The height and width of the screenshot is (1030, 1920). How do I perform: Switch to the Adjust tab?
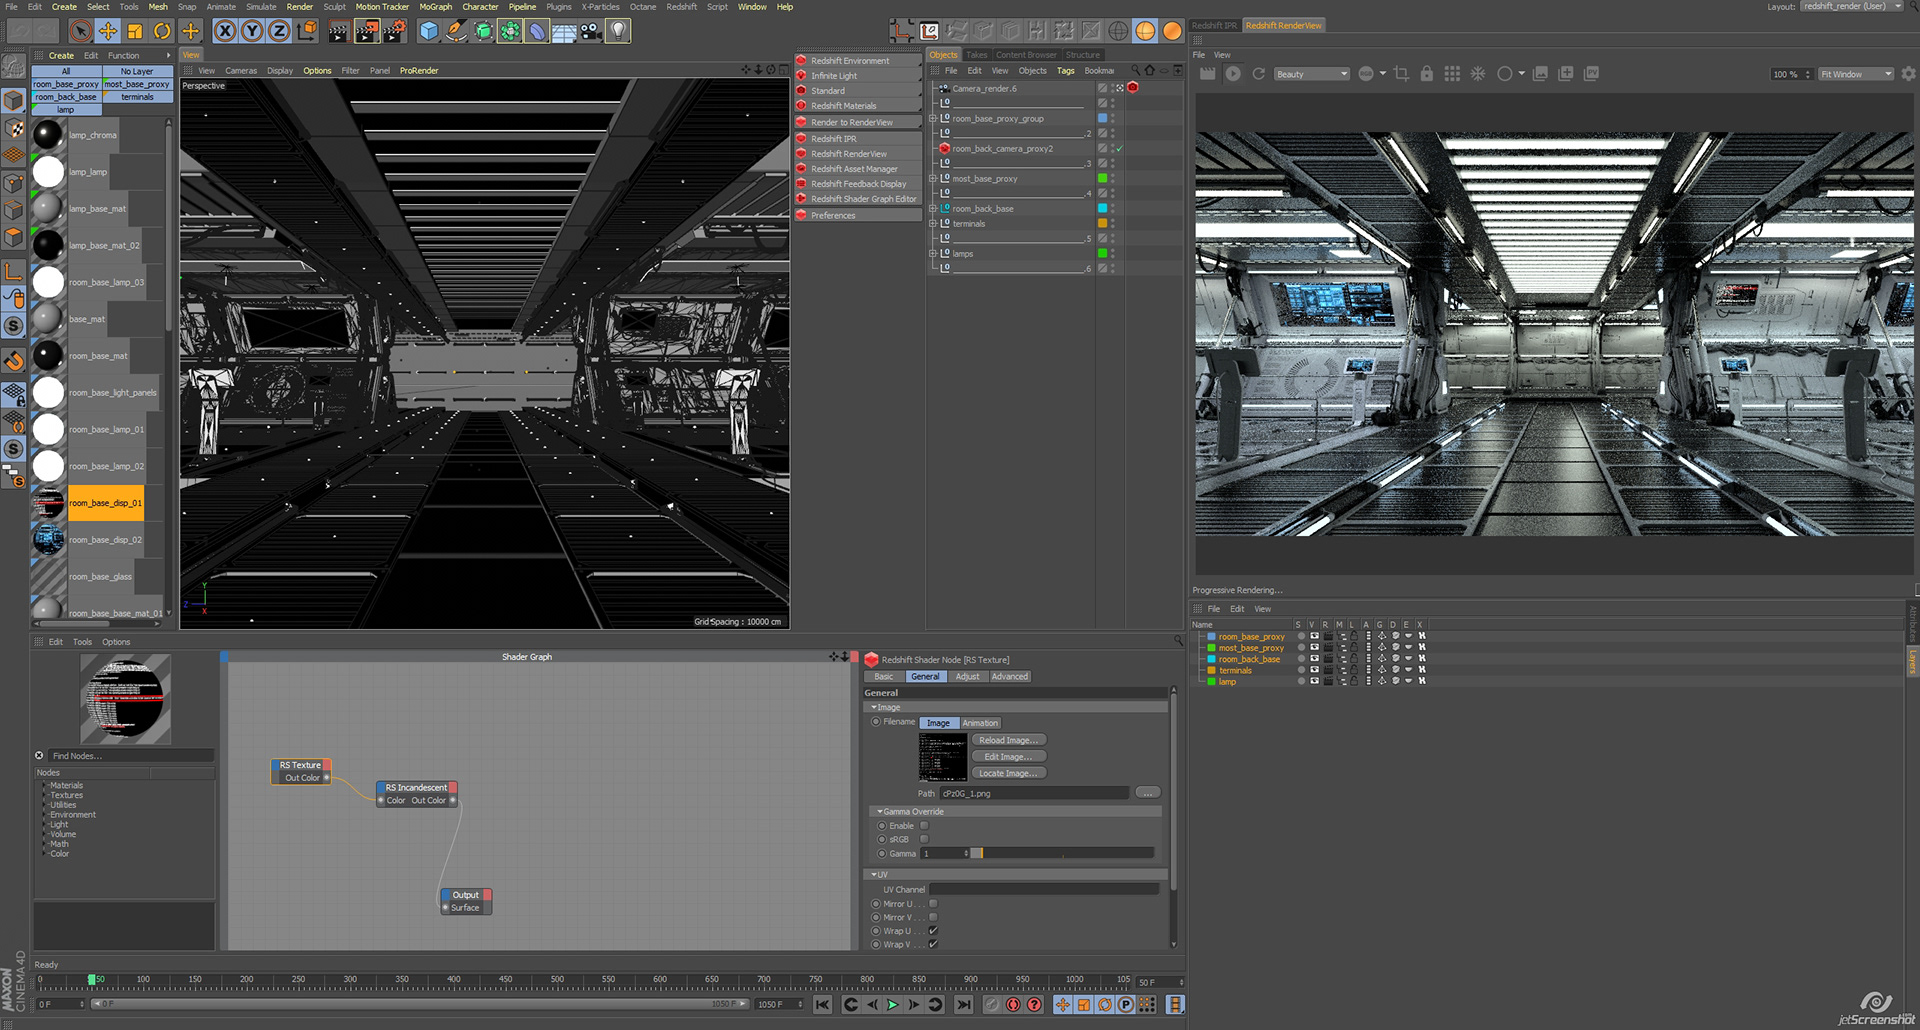(x=967, y=677)
